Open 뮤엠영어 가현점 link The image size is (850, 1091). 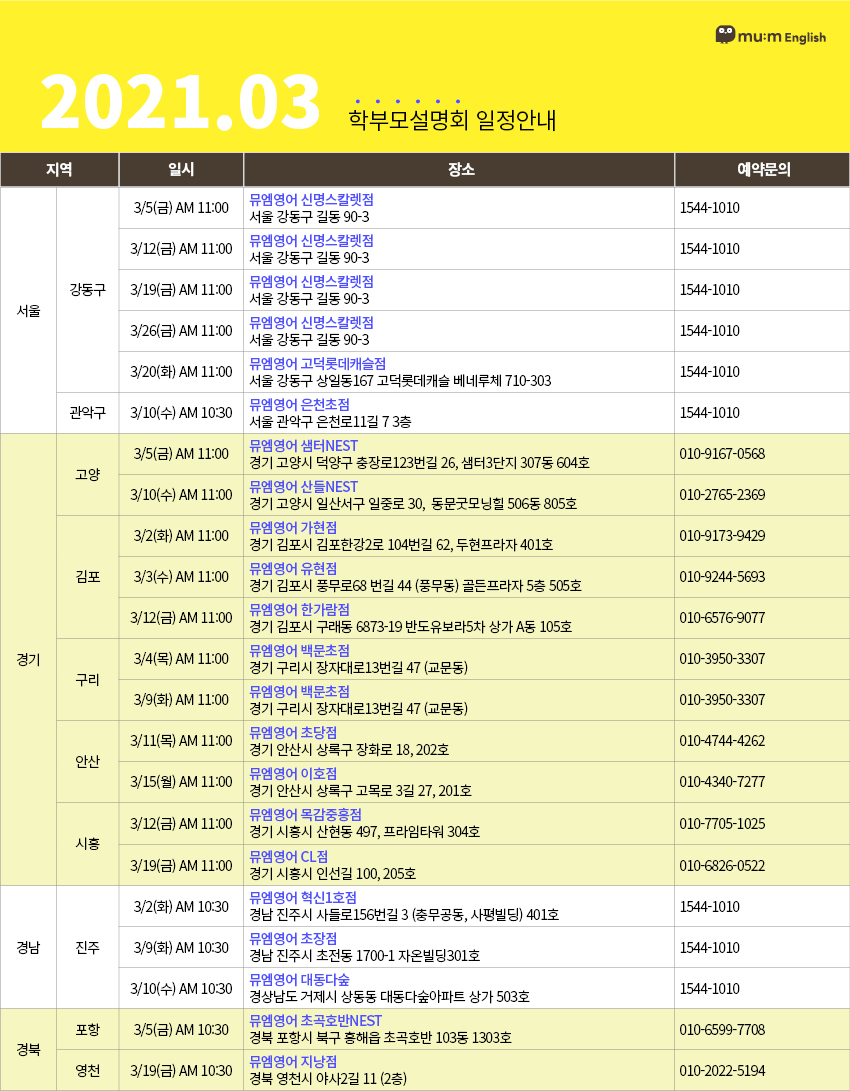coord(294,528)
